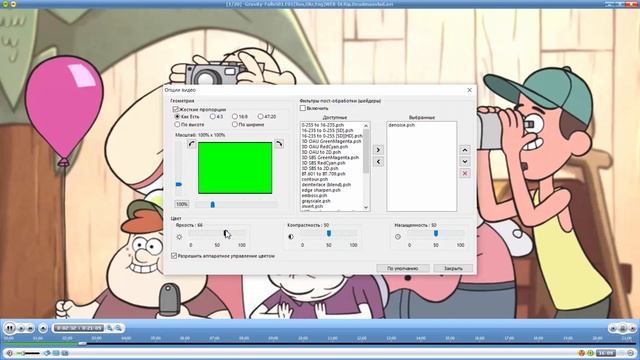Select the 4:3 aspect ratio radio button
640x360 pixels.
click(x=213, y=117)
